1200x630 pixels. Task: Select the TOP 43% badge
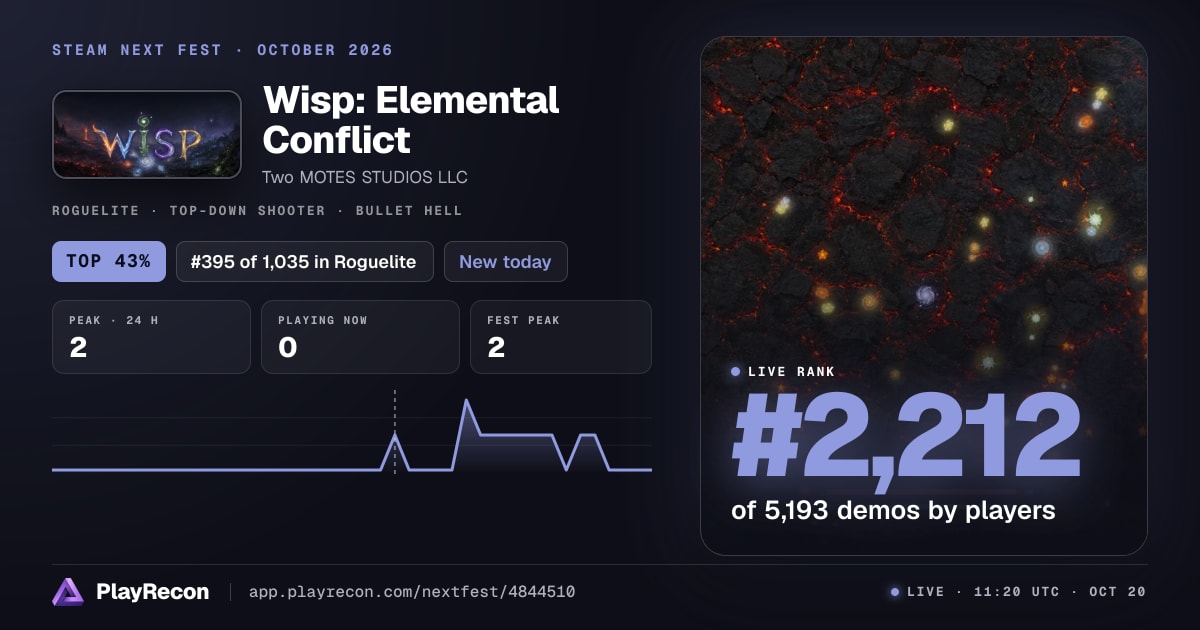pyautogui.click(x=108, y=262)
